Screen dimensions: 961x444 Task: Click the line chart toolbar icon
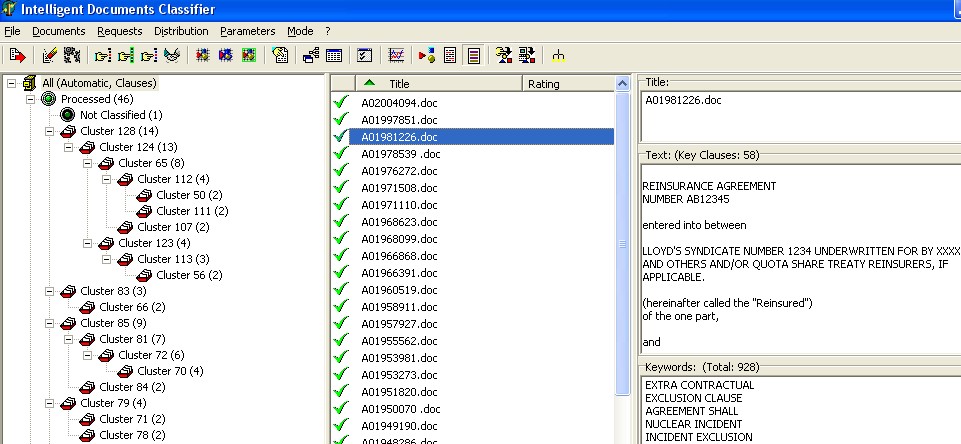tap(396, 56)
